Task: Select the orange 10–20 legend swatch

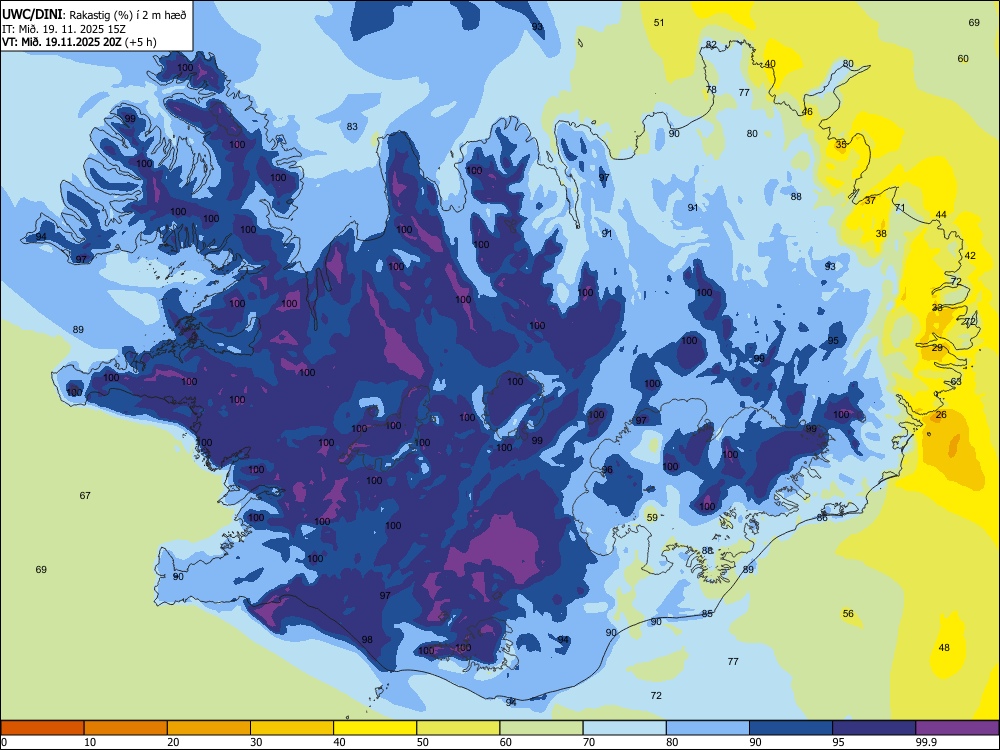Action: pos(126,728)
